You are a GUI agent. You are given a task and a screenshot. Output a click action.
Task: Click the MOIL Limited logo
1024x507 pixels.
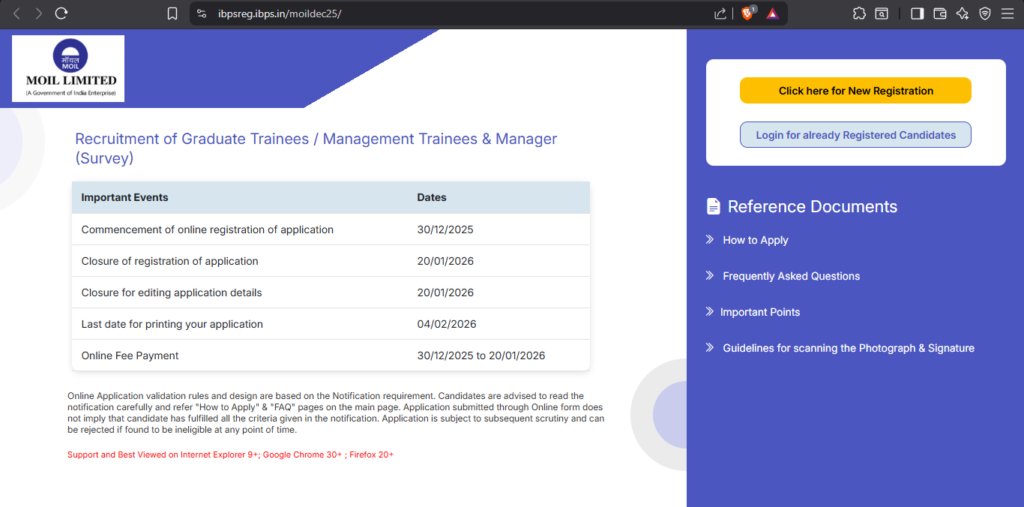pyautogui.click(x=69, y=68)
